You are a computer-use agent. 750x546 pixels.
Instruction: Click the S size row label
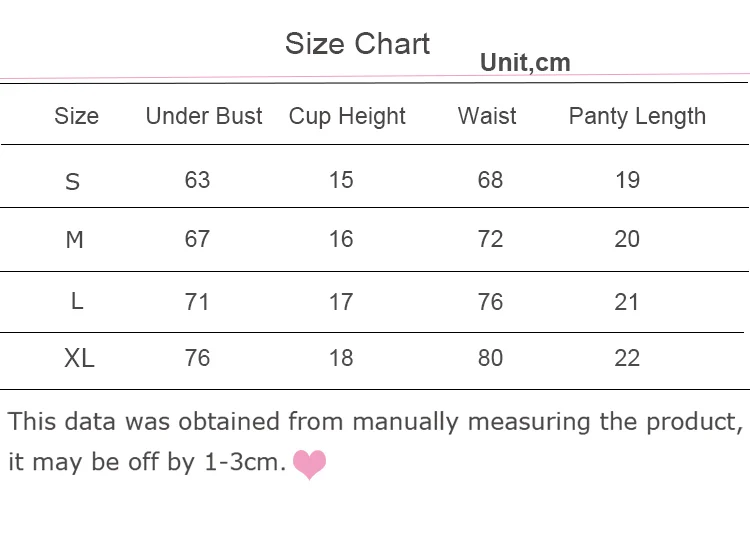[72, 182]
